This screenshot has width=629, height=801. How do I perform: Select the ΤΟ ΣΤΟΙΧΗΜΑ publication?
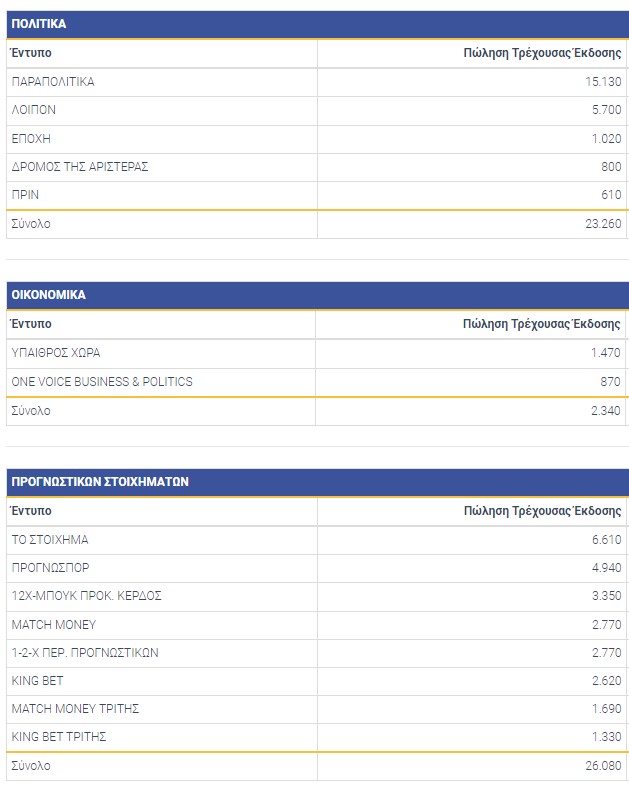[x=50, y=540]
